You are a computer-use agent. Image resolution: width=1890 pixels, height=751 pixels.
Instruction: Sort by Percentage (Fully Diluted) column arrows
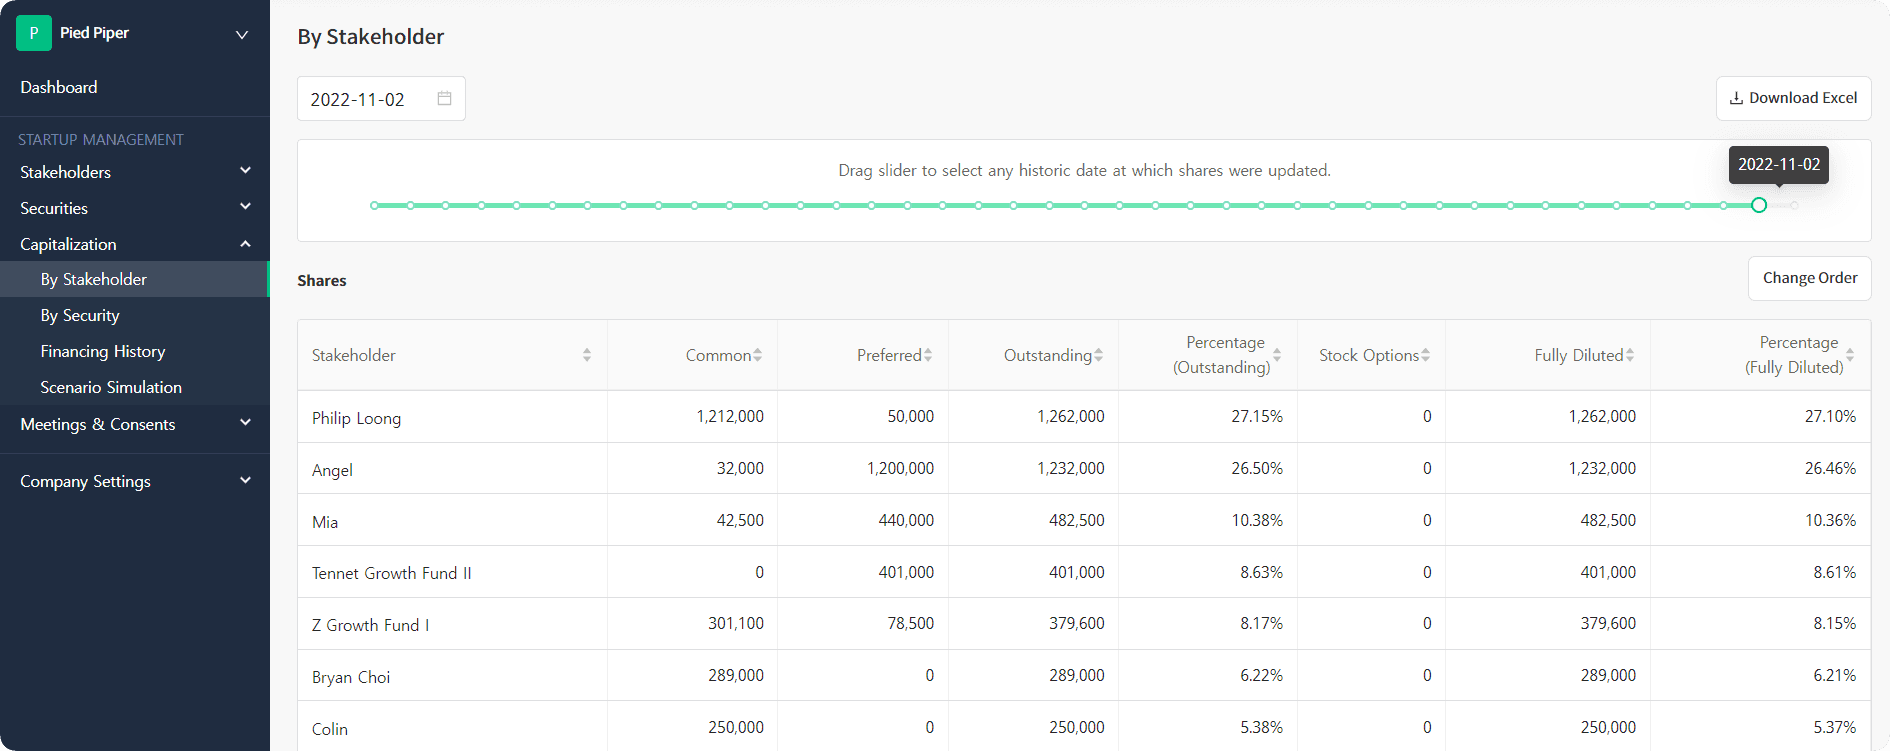tap(1850, 355)
